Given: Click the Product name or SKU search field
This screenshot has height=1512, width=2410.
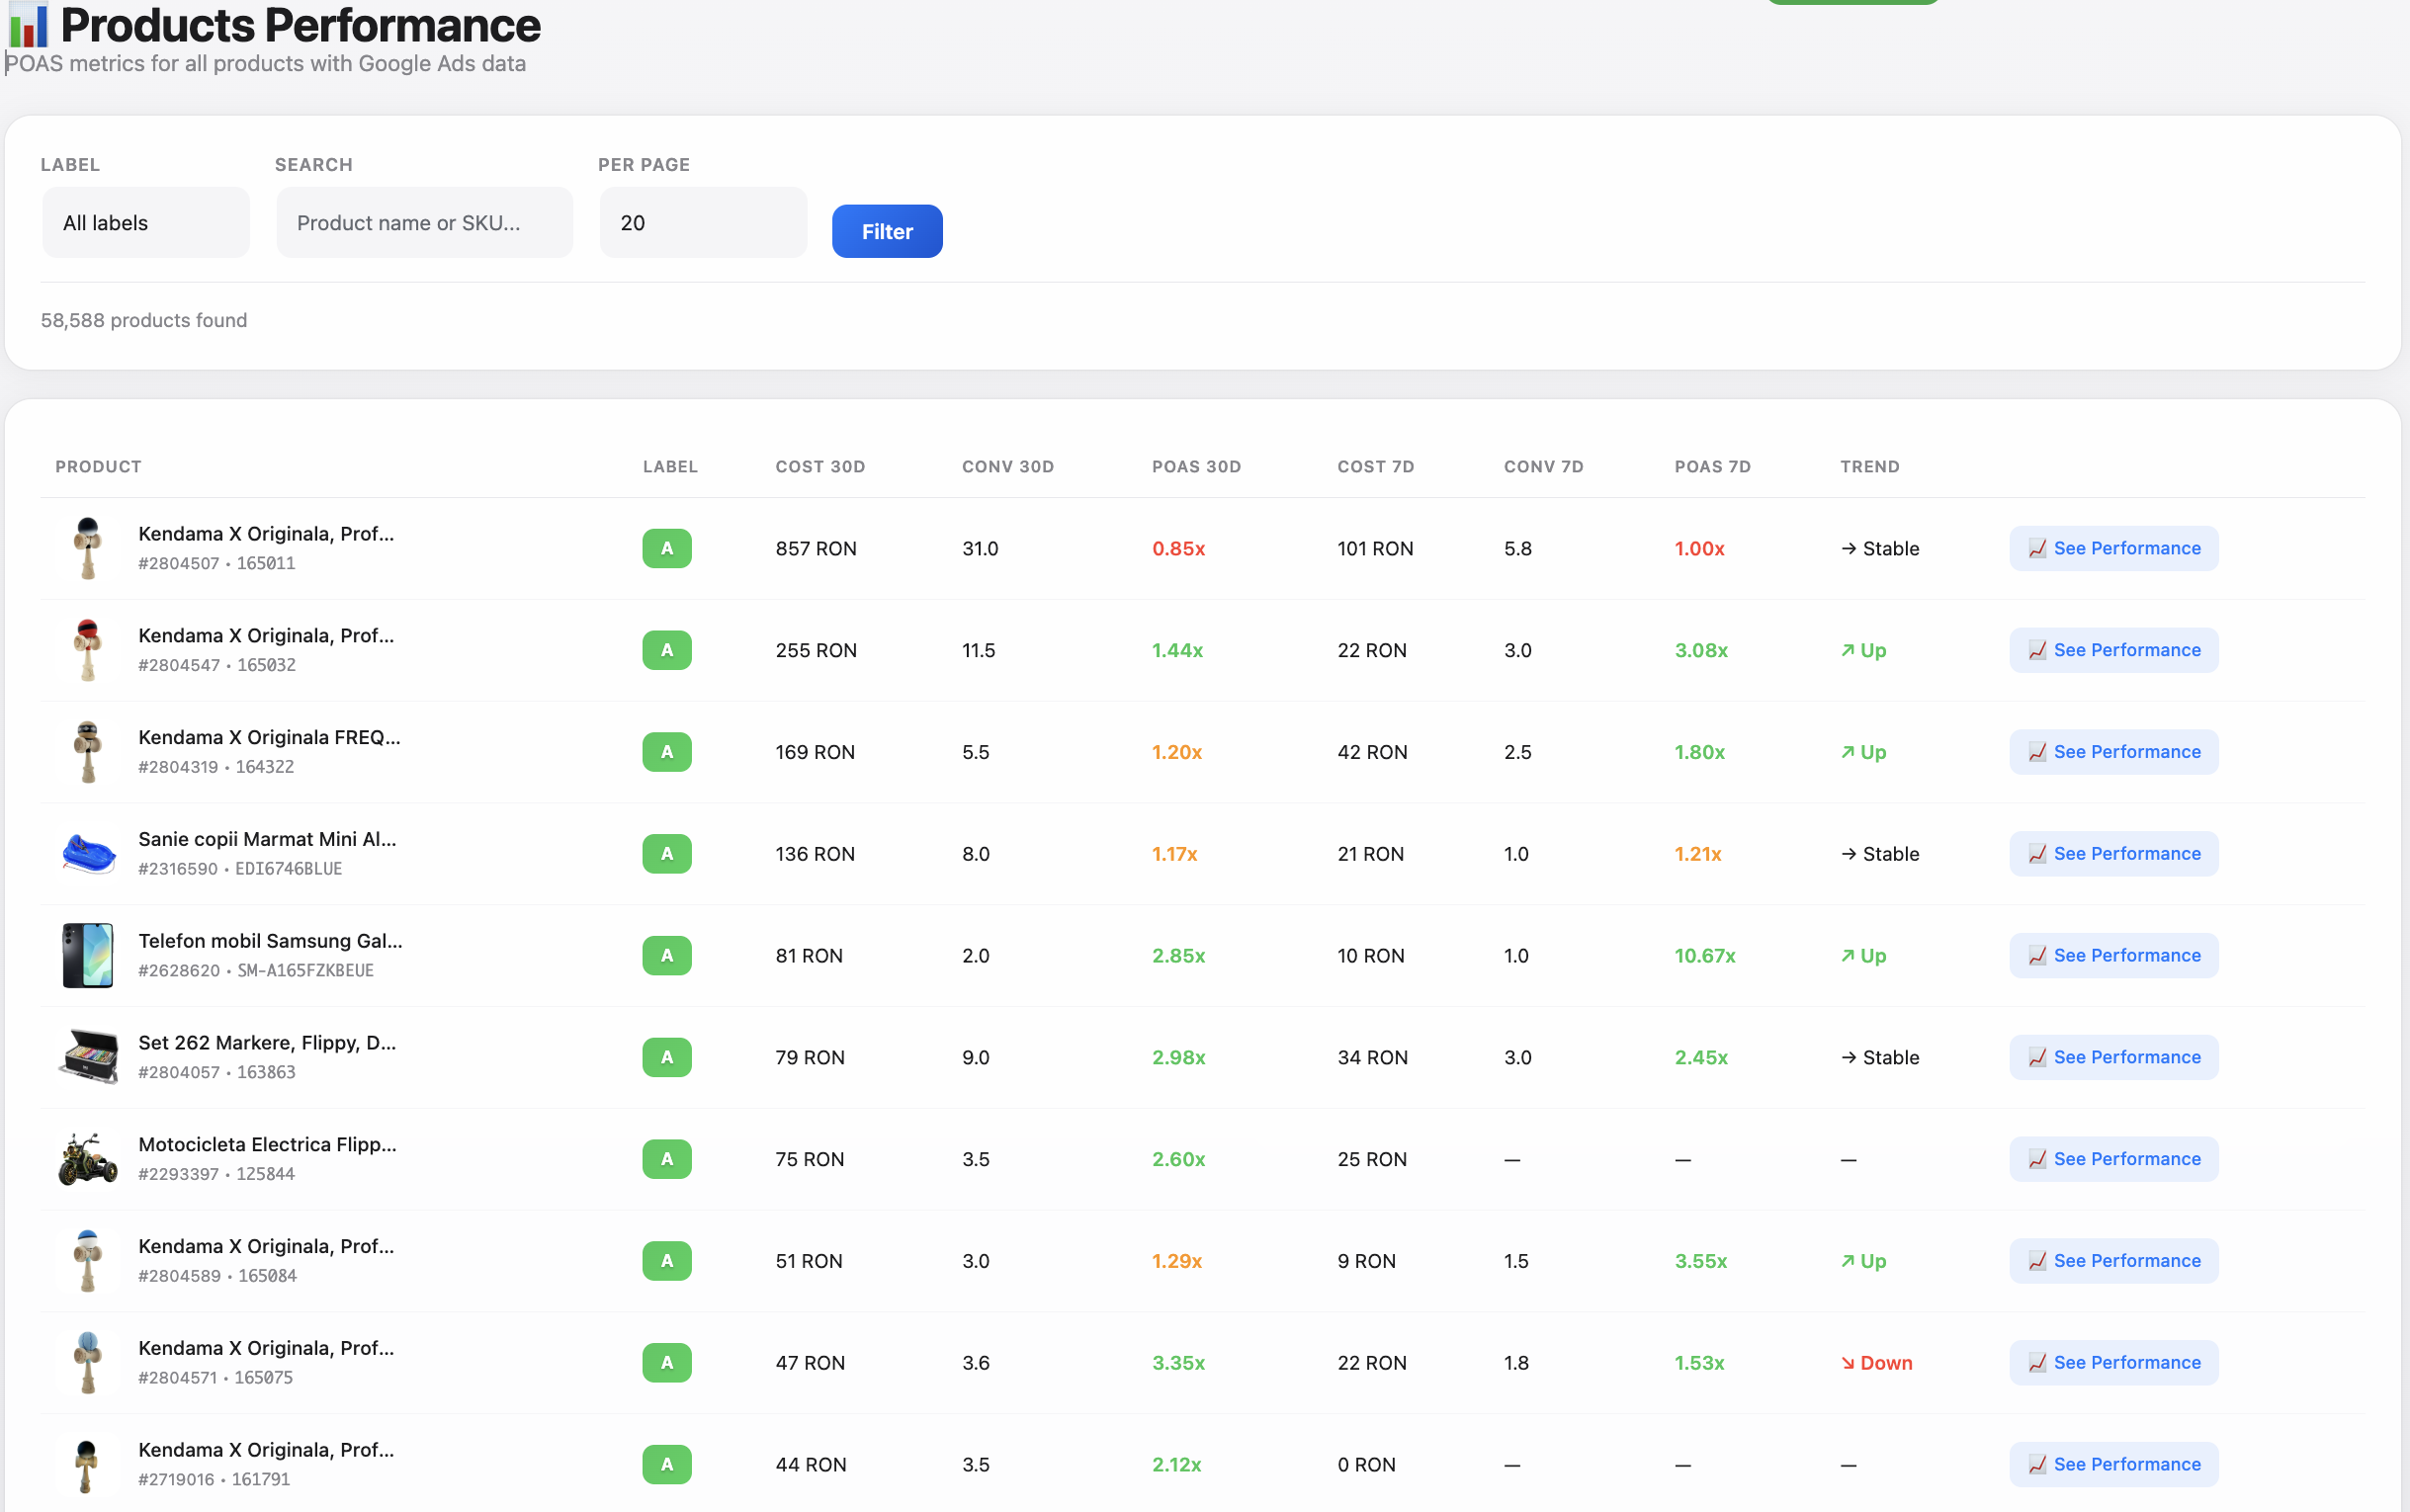Looking at the screenshot, I should pyautogui.click(x=423, y=222).
